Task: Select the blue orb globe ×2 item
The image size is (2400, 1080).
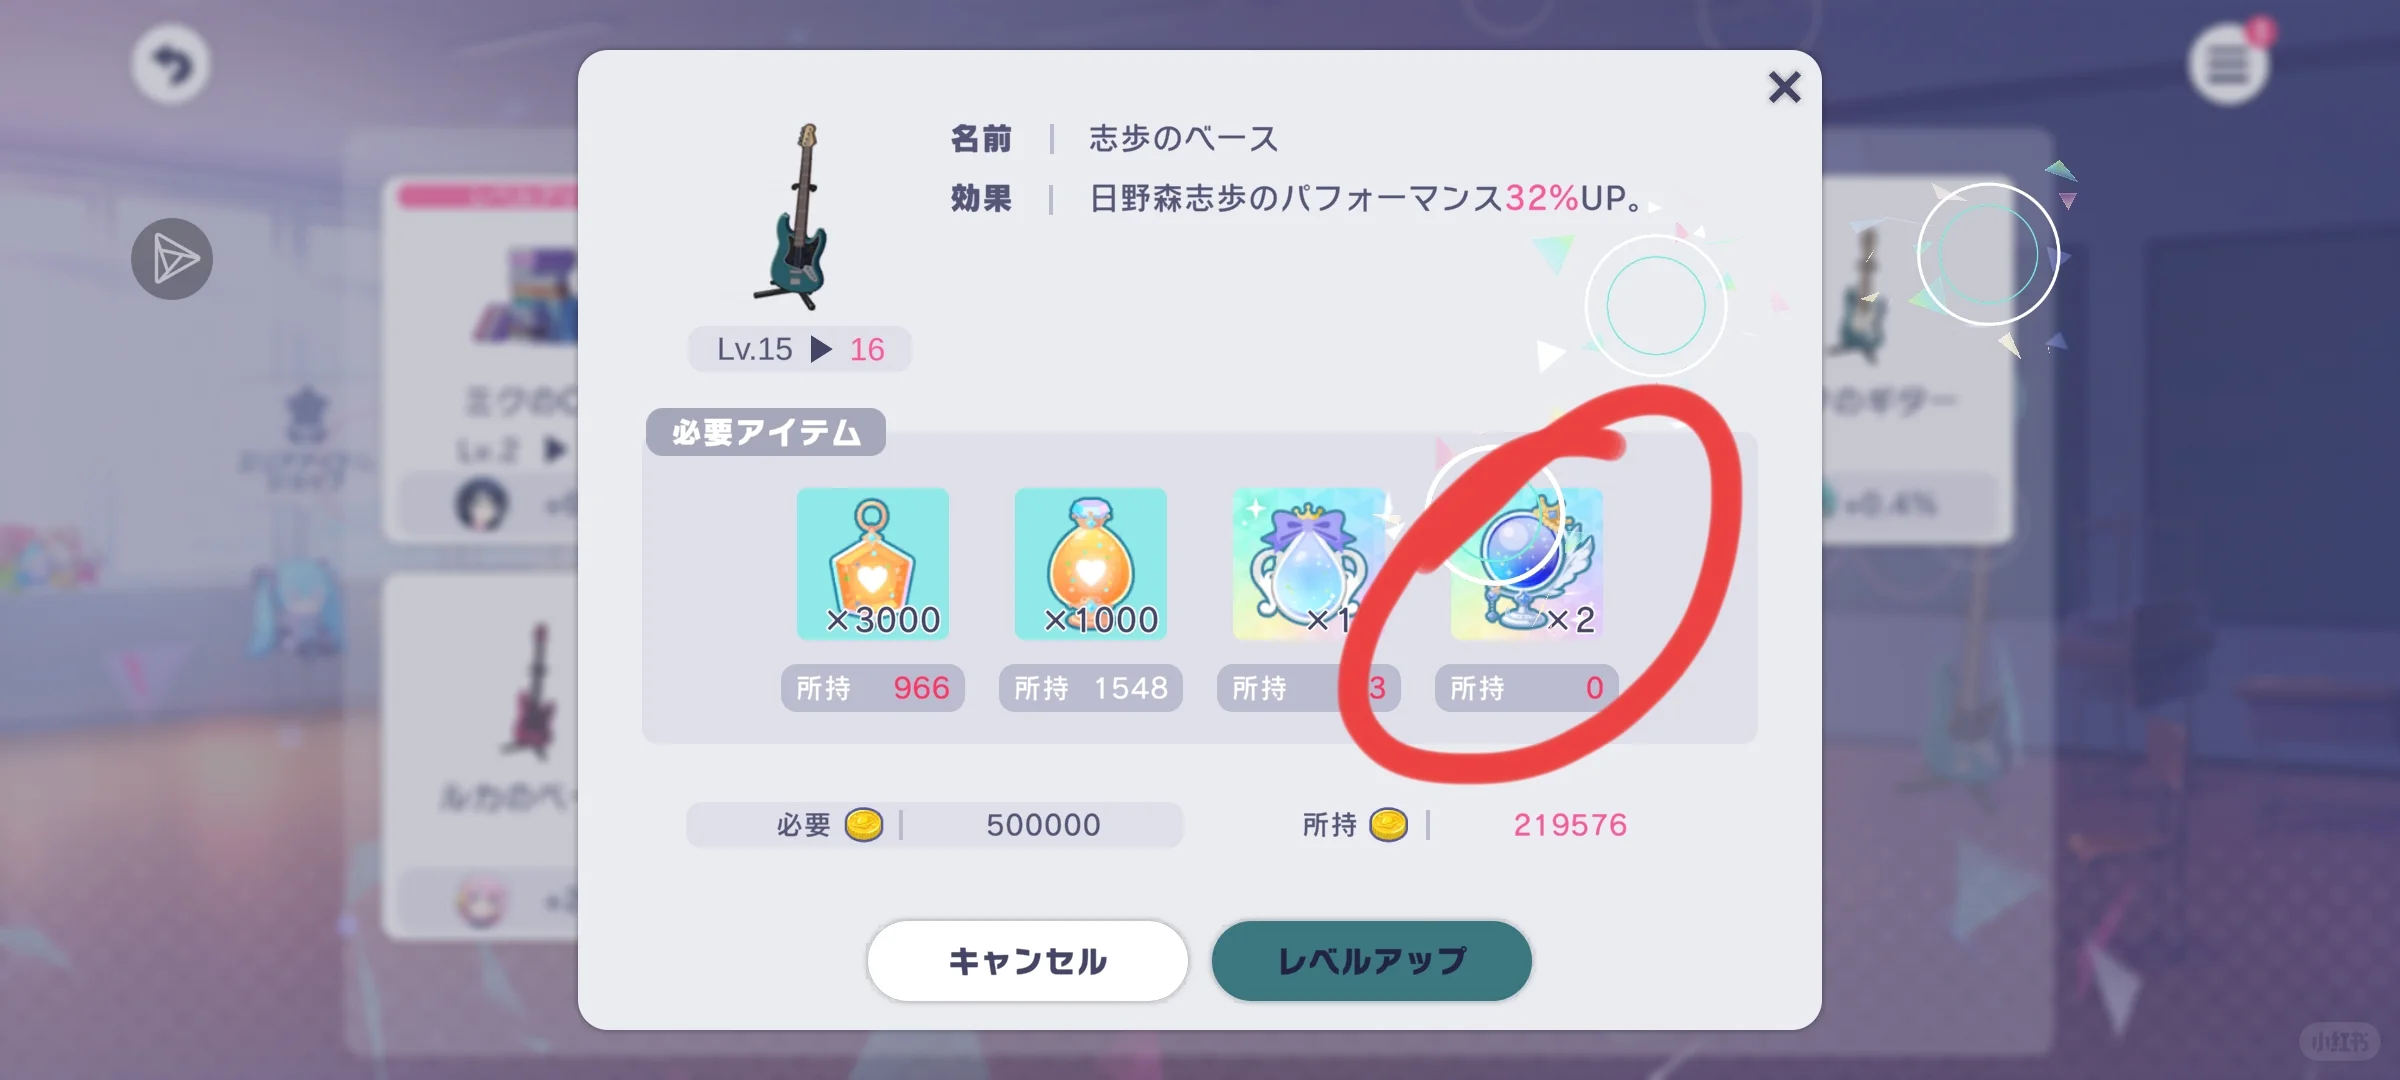Action: coord(1526,564)
